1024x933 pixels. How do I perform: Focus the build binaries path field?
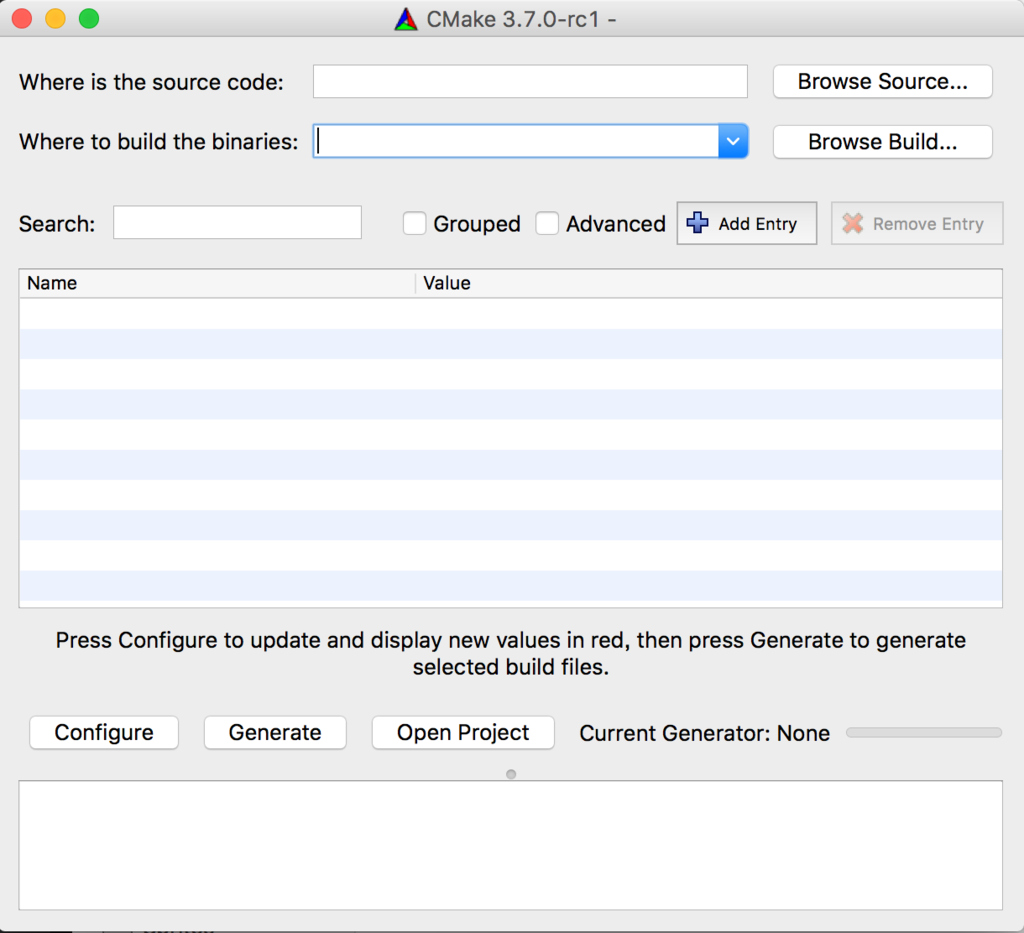pos(516,141)
